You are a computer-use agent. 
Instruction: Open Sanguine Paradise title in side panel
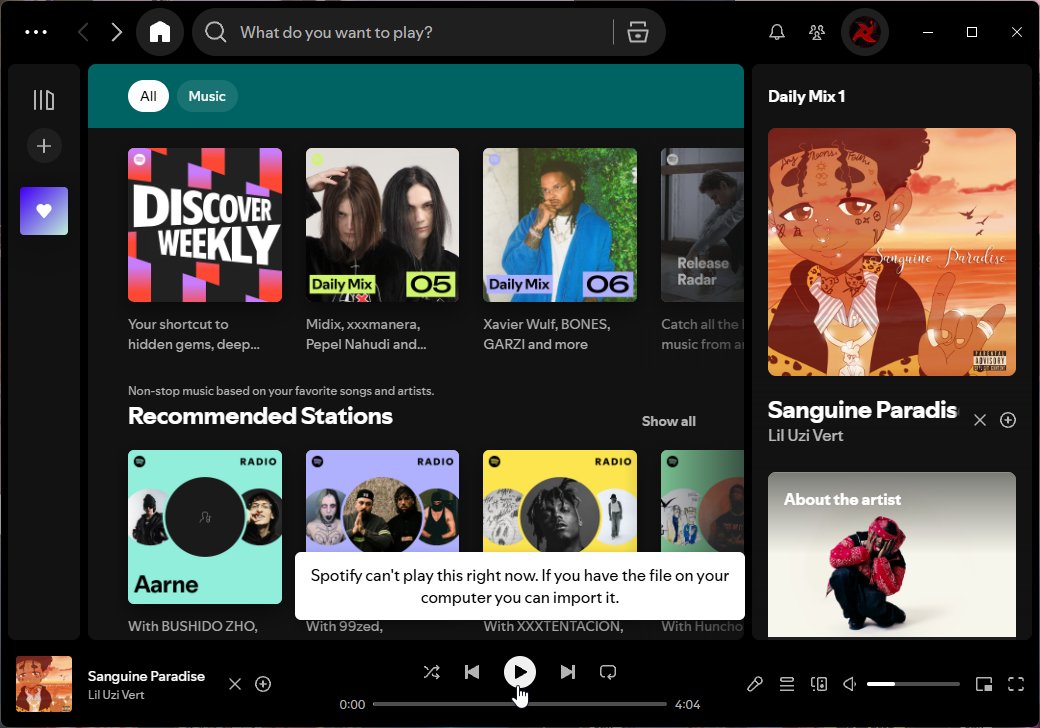pyautogui.click(x=862, y=410)
